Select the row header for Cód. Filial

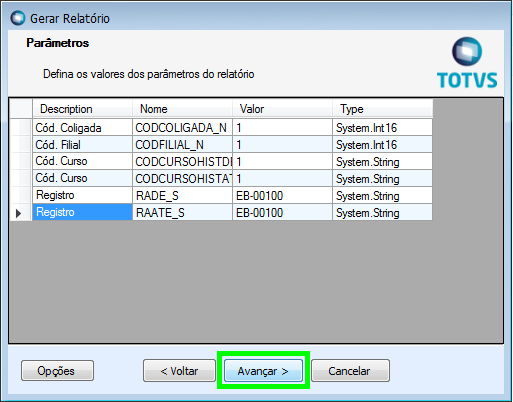point(21,145)
